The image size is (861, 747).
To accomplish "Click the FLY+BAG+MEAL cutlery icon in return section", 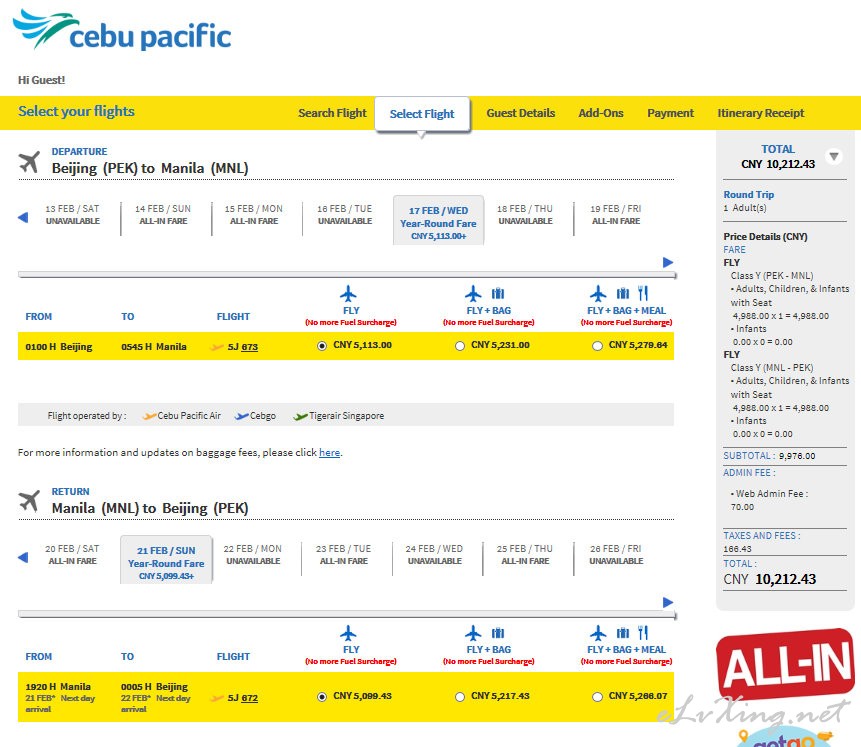I will click(643, 633).
